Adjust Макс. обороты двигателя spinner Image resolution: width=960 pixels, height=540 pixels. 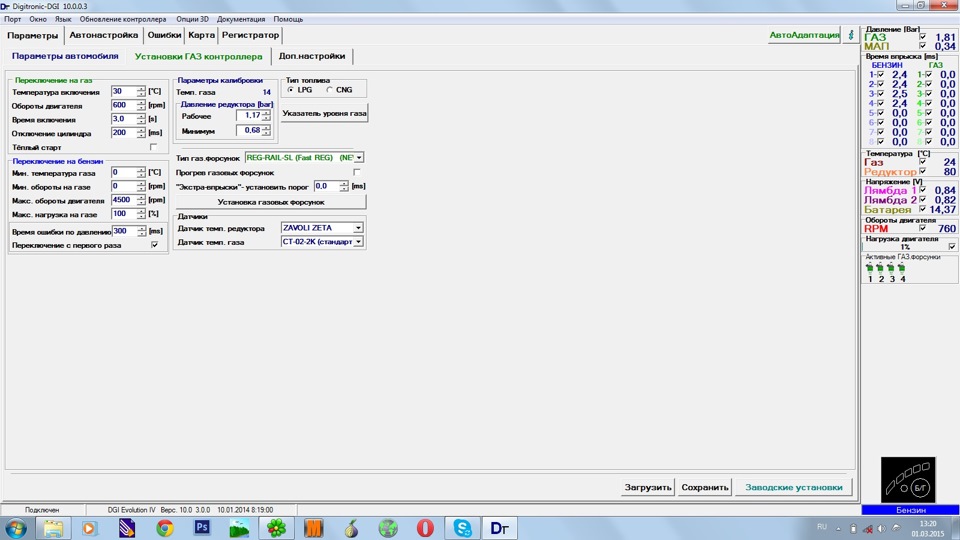[141, 200]
